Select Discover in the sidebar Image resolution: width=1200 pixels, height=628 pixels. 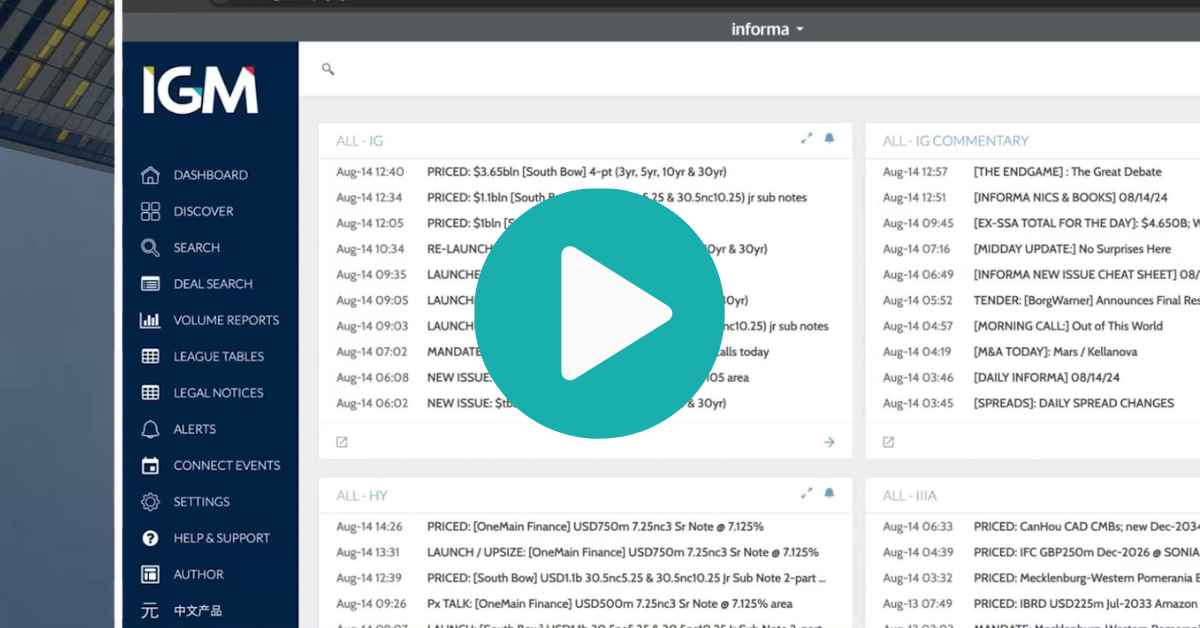[x=203, y=211]
